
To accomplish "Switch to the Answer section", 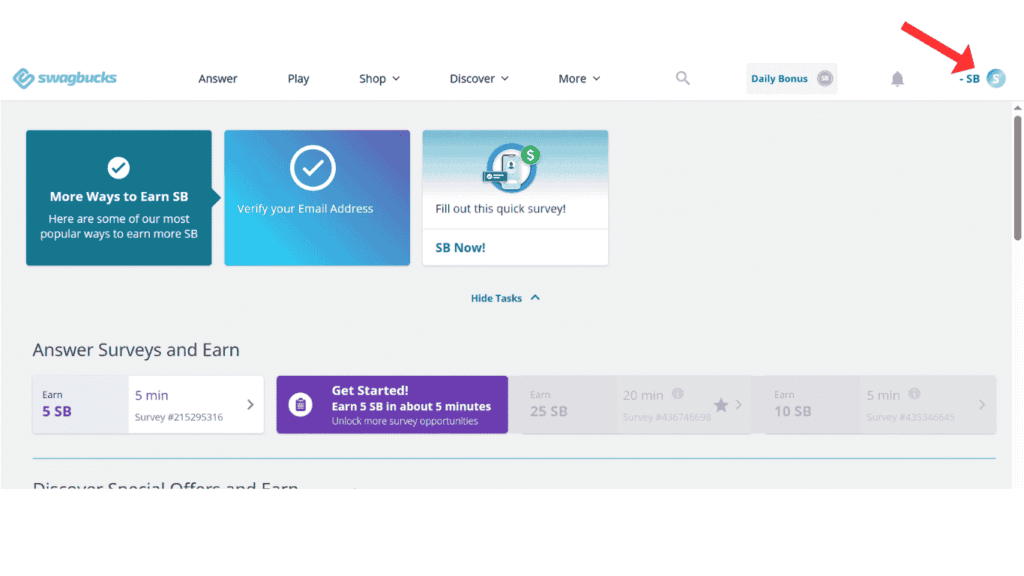I will click(x=217, y=78).
